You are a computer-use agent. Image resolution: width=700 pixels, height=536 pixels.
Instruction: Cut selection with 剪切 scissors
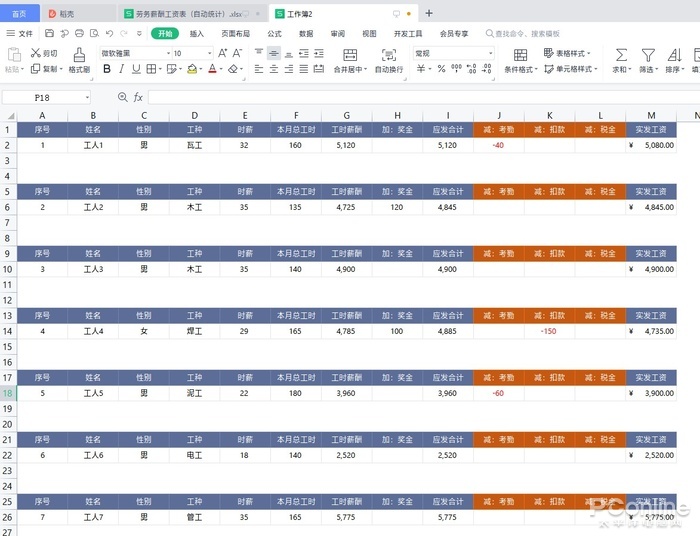44,53
